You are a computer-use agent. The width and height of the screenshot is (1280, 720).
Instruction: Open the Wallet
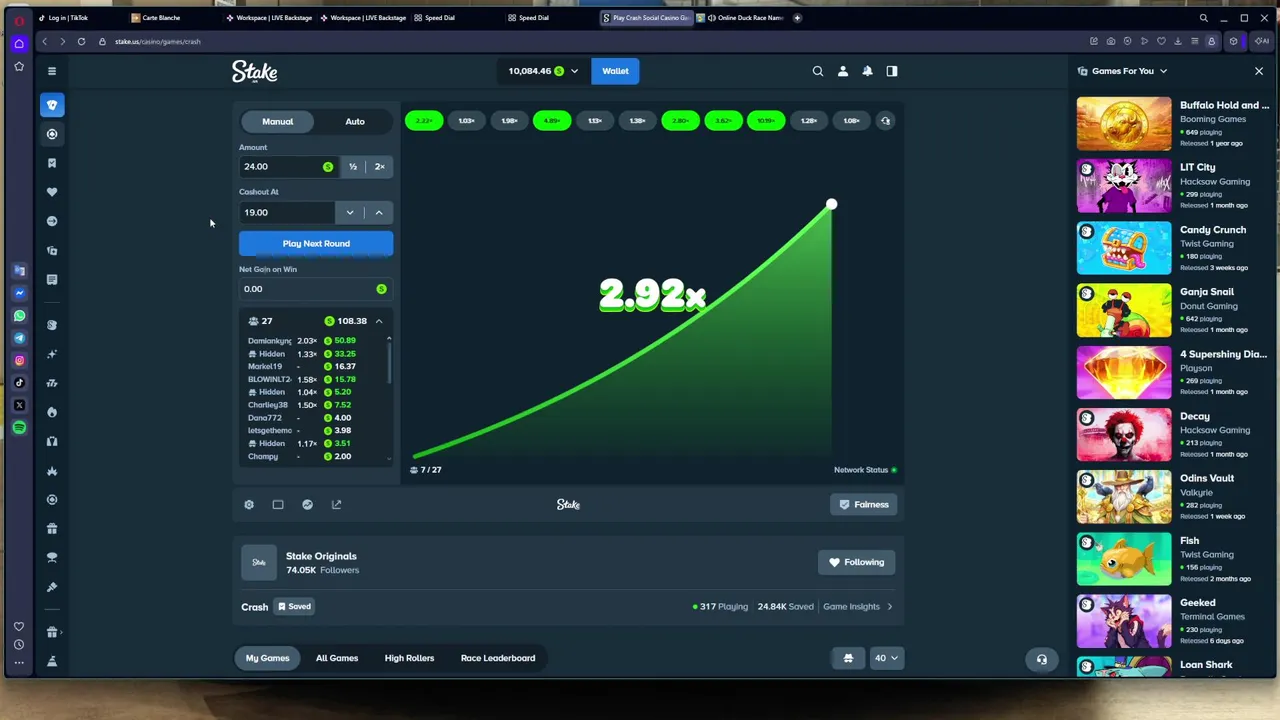[x=615, y=71]
